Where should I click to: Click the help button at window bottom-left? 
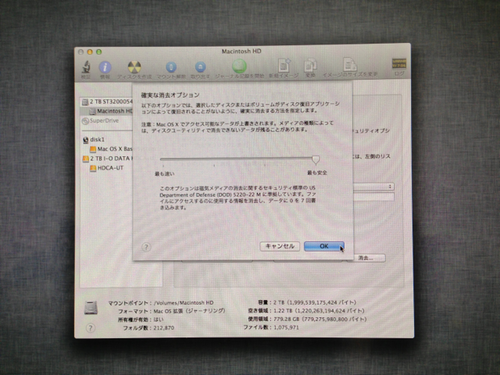[x=90, y=328]
